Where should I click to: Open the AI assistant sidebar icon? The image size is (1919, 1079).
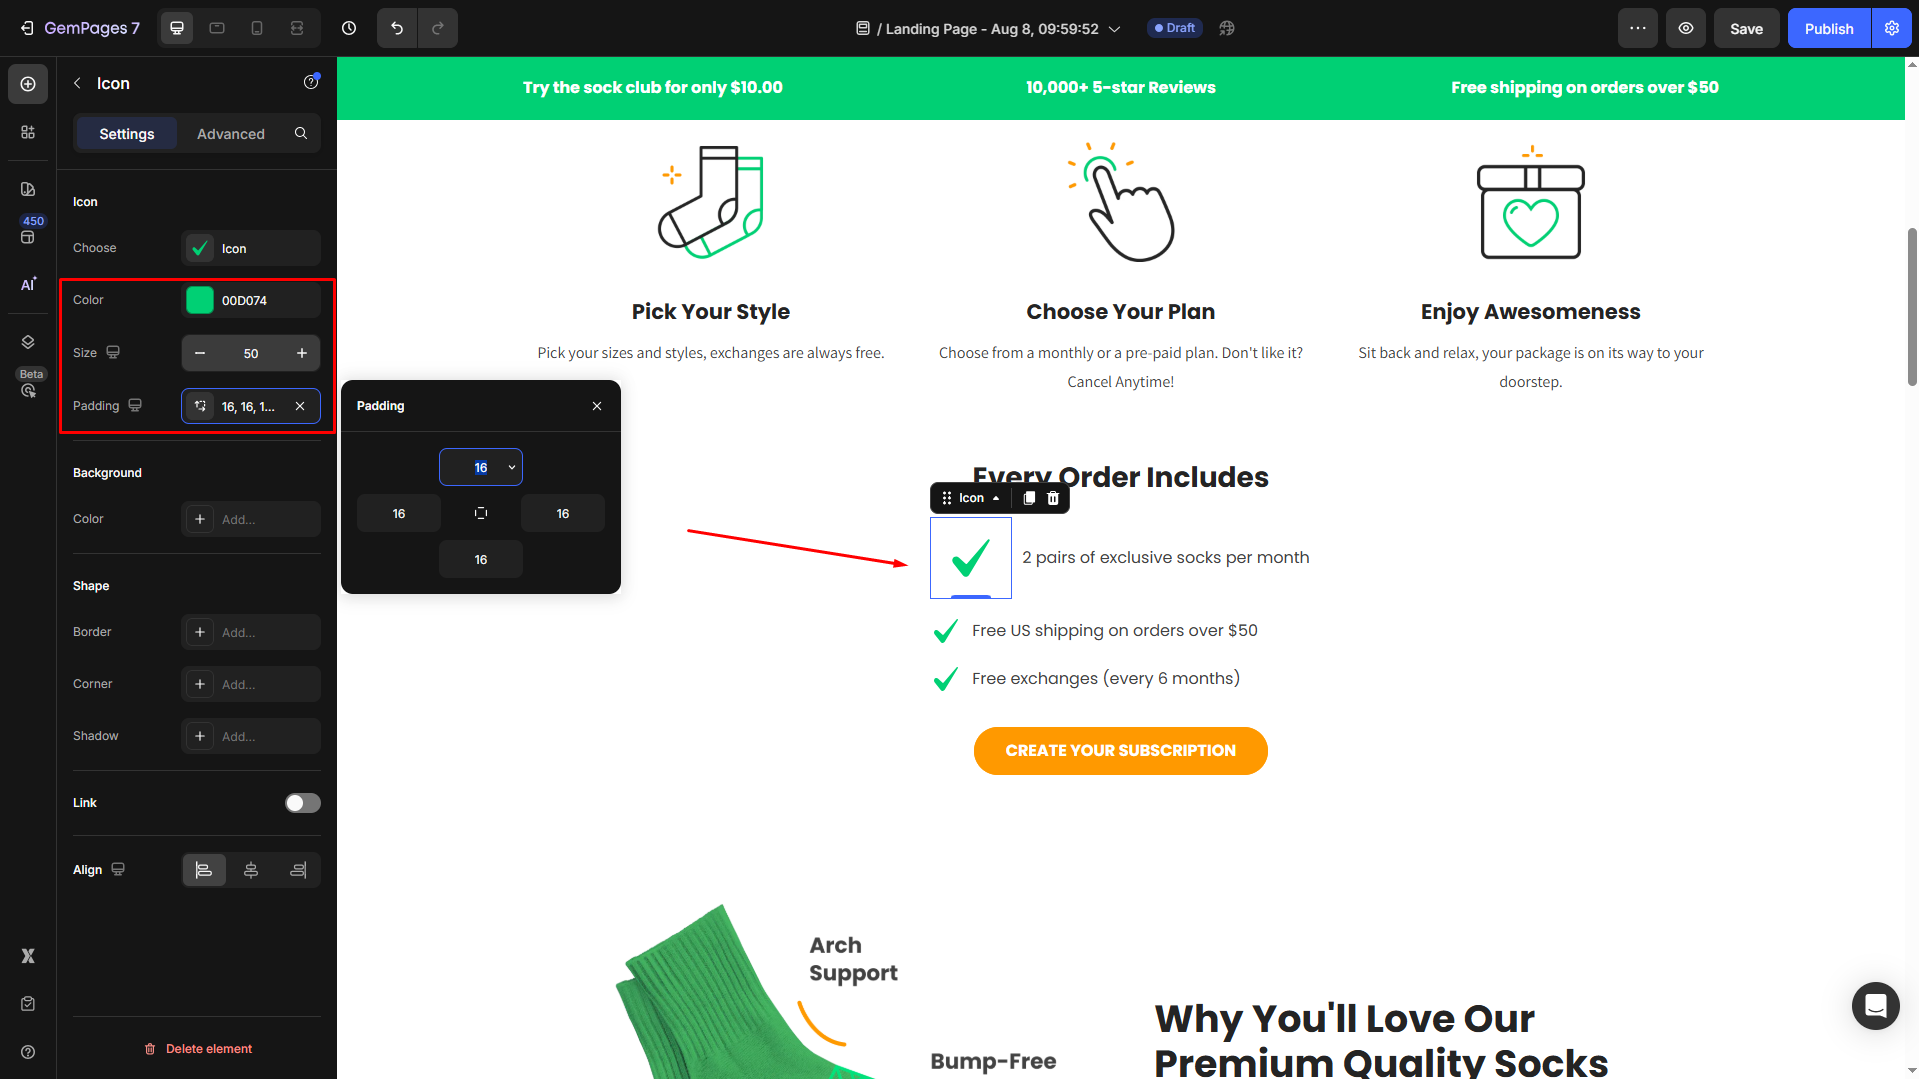pos(28,284)
